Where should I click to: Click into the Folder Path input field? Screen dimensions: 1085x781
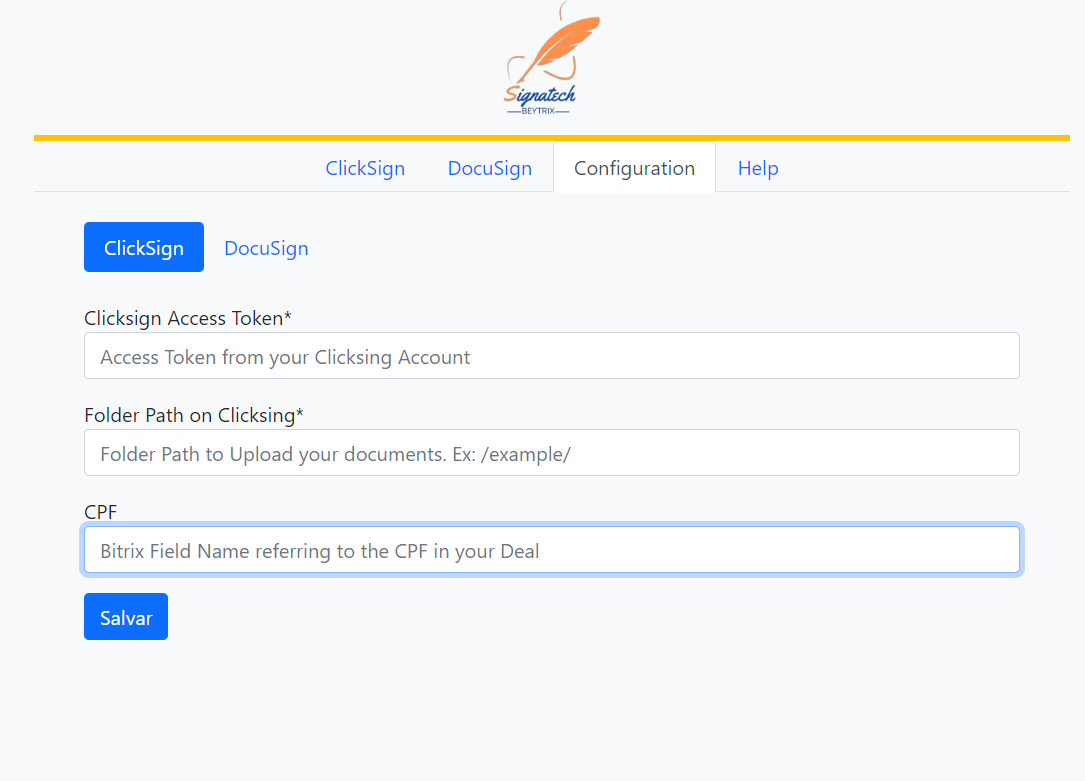click(552, 454)
